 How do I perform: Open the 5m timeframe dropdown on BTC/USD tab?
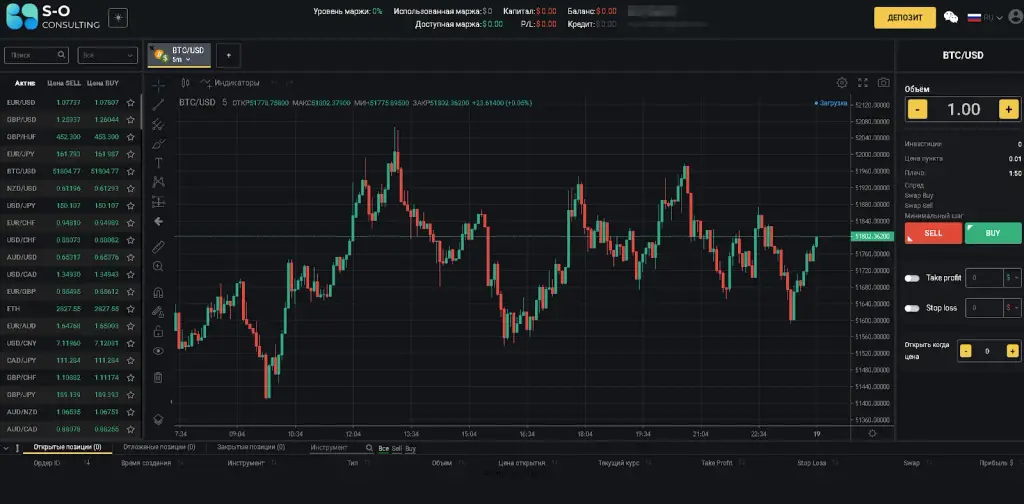[182, 59]
